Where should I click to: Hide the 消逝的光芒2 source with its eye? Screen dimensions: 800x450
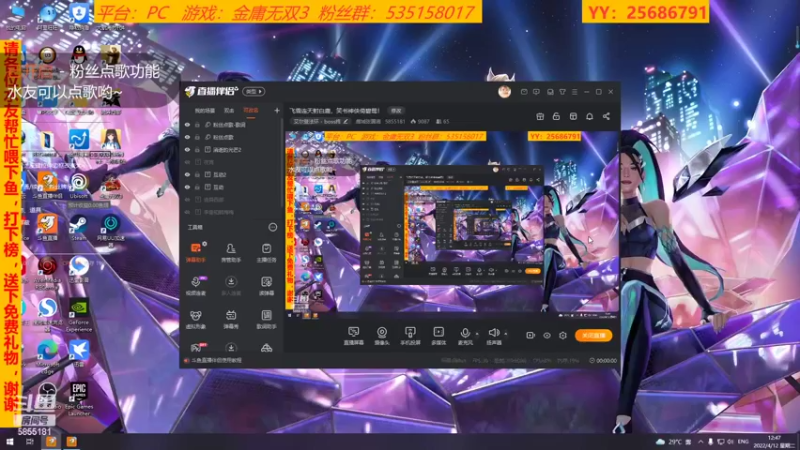click(187, 149)
